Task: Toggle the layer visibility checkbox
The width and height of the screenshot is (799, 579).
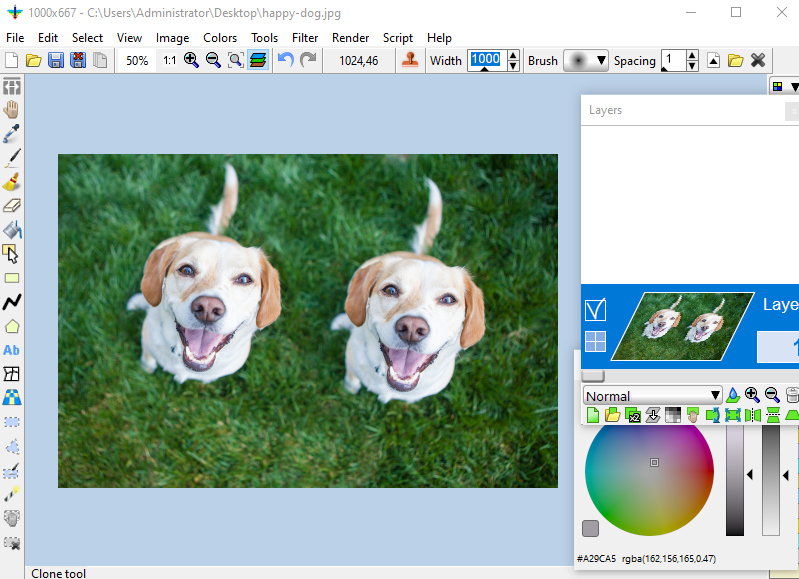Action: (595, 310)
